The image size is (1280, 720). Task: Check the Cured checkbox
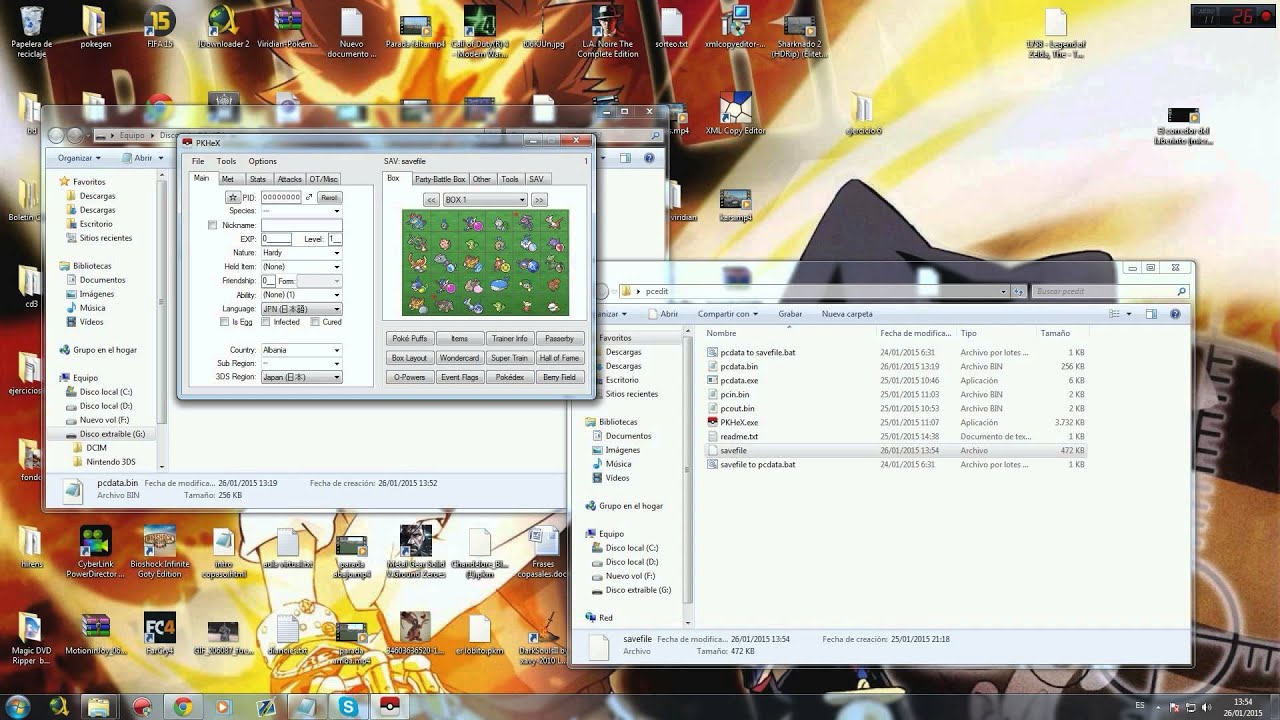315,322
